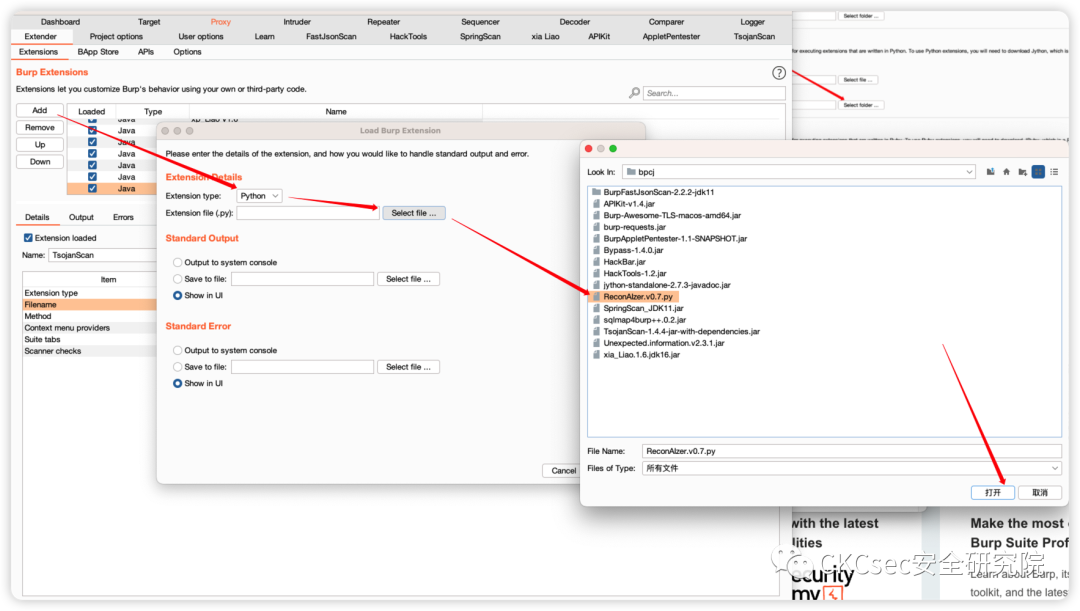Switch to the BApp Store tab
The height and width of the screenshot is (611, 1080).
point(98,52)
